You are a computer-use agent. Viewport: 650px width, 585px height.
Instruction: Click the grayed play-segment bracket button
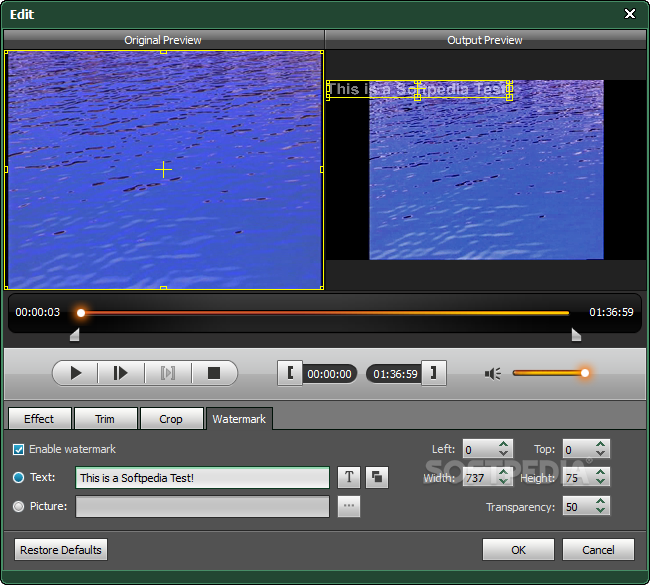pyautogui.click(x=167, y=373)
